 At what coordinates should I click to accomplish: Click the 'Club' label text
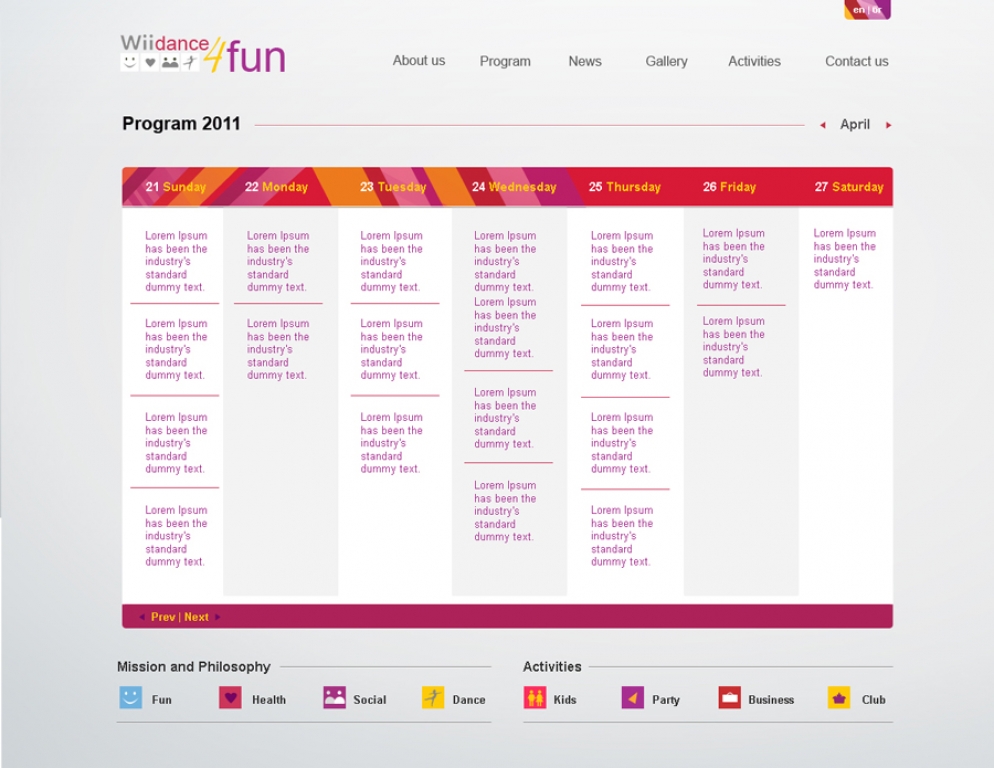[x=874, y=700]
